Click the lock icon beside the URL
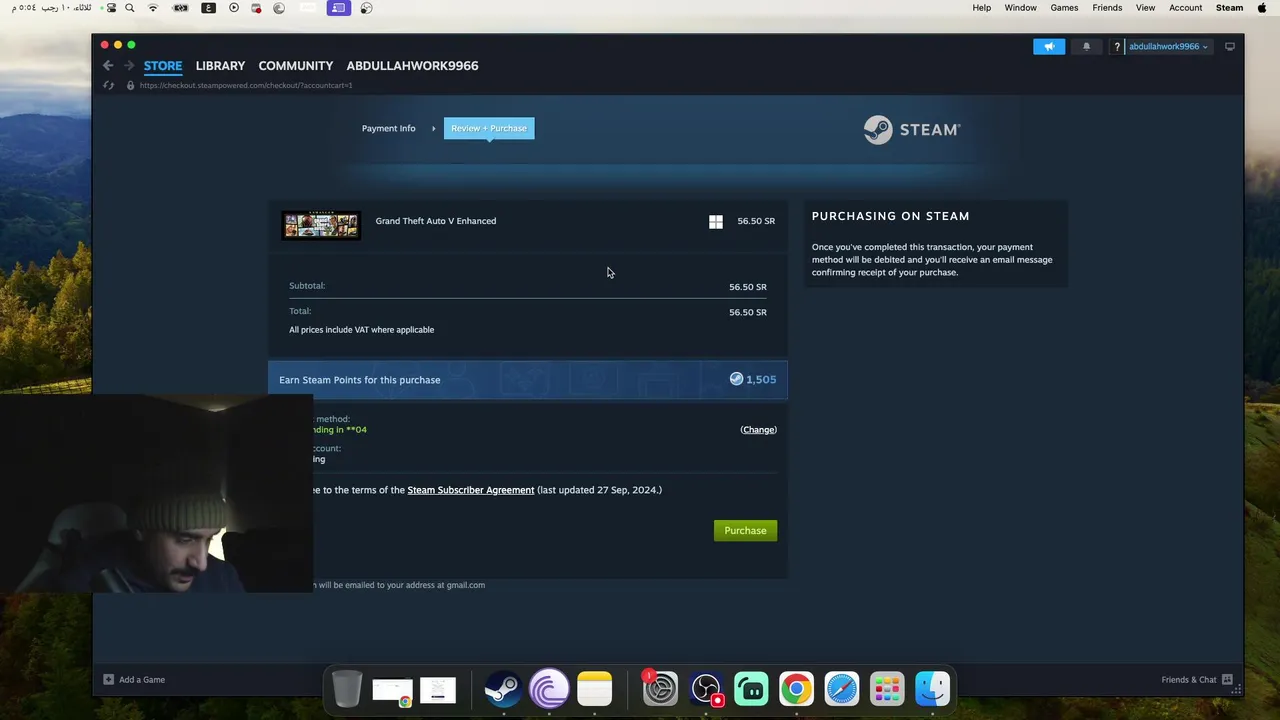Image resolution: width=1280 pixels, height=720 pixels. tap(130, 85)
